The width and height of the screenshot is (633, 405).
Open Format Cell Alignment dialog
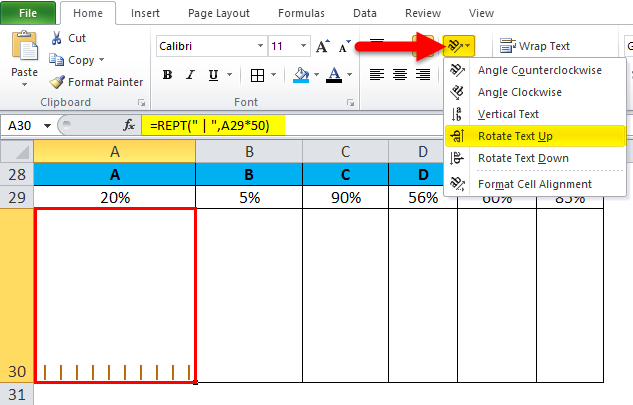point(535,184)
